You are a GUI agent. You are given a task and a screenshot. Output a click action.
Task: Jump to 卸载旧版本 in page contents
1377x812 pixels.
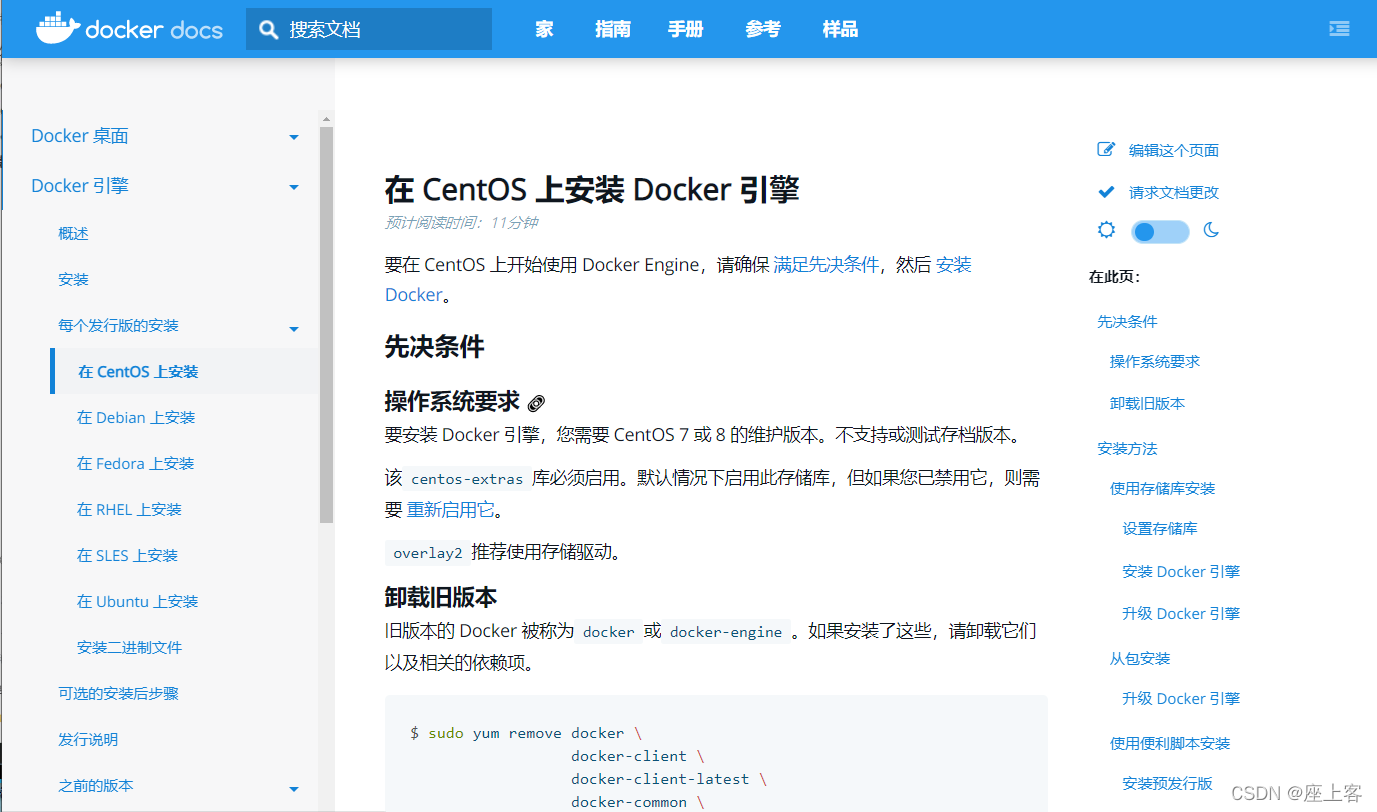pyautogui.click(x=1147, y=403)
